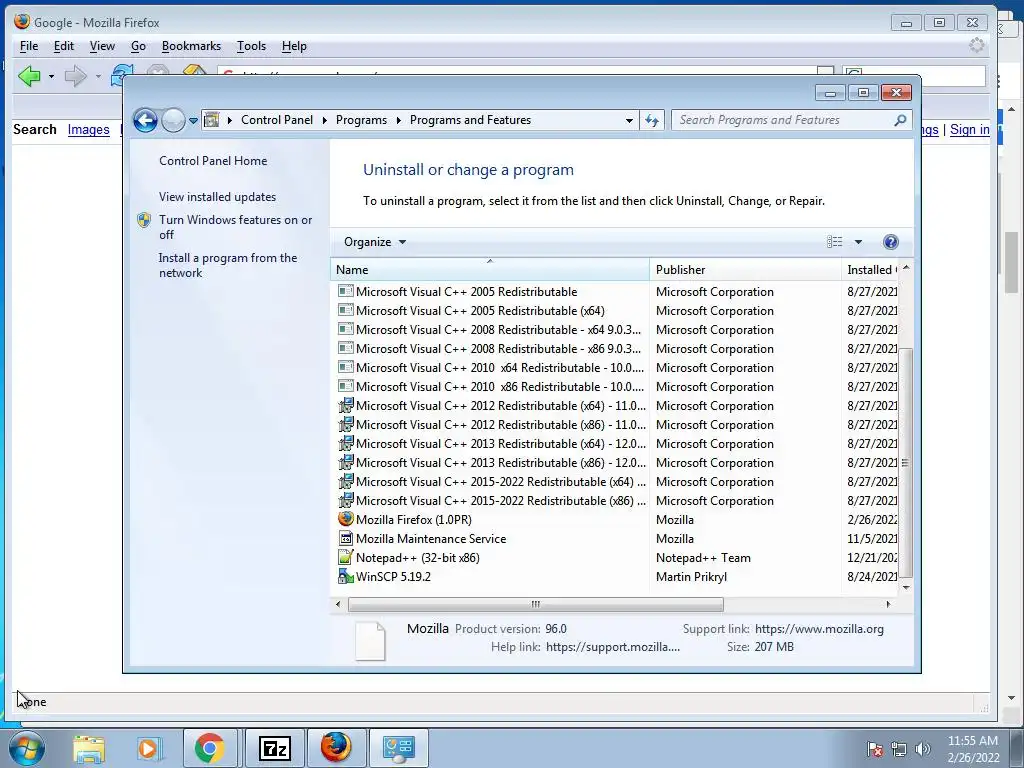This screenshot has width=1024, height=768.
Task: Open Install a program from the network
Action: coord(228,265)
